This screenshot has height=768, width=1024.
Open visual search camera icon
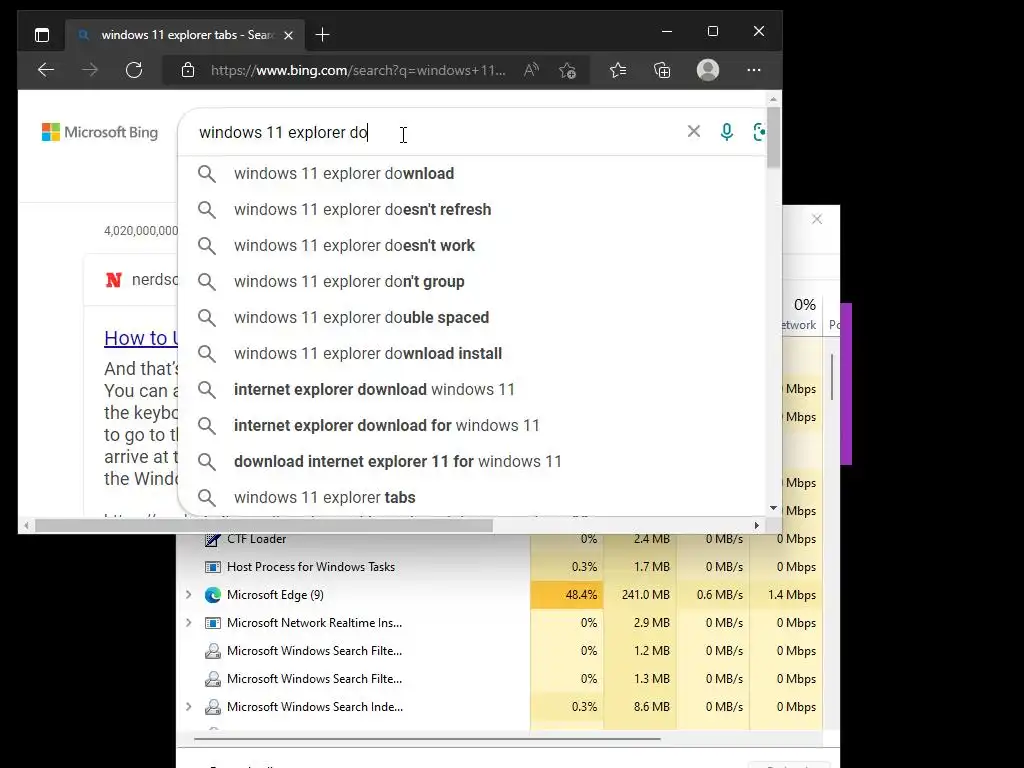point(759,132)
